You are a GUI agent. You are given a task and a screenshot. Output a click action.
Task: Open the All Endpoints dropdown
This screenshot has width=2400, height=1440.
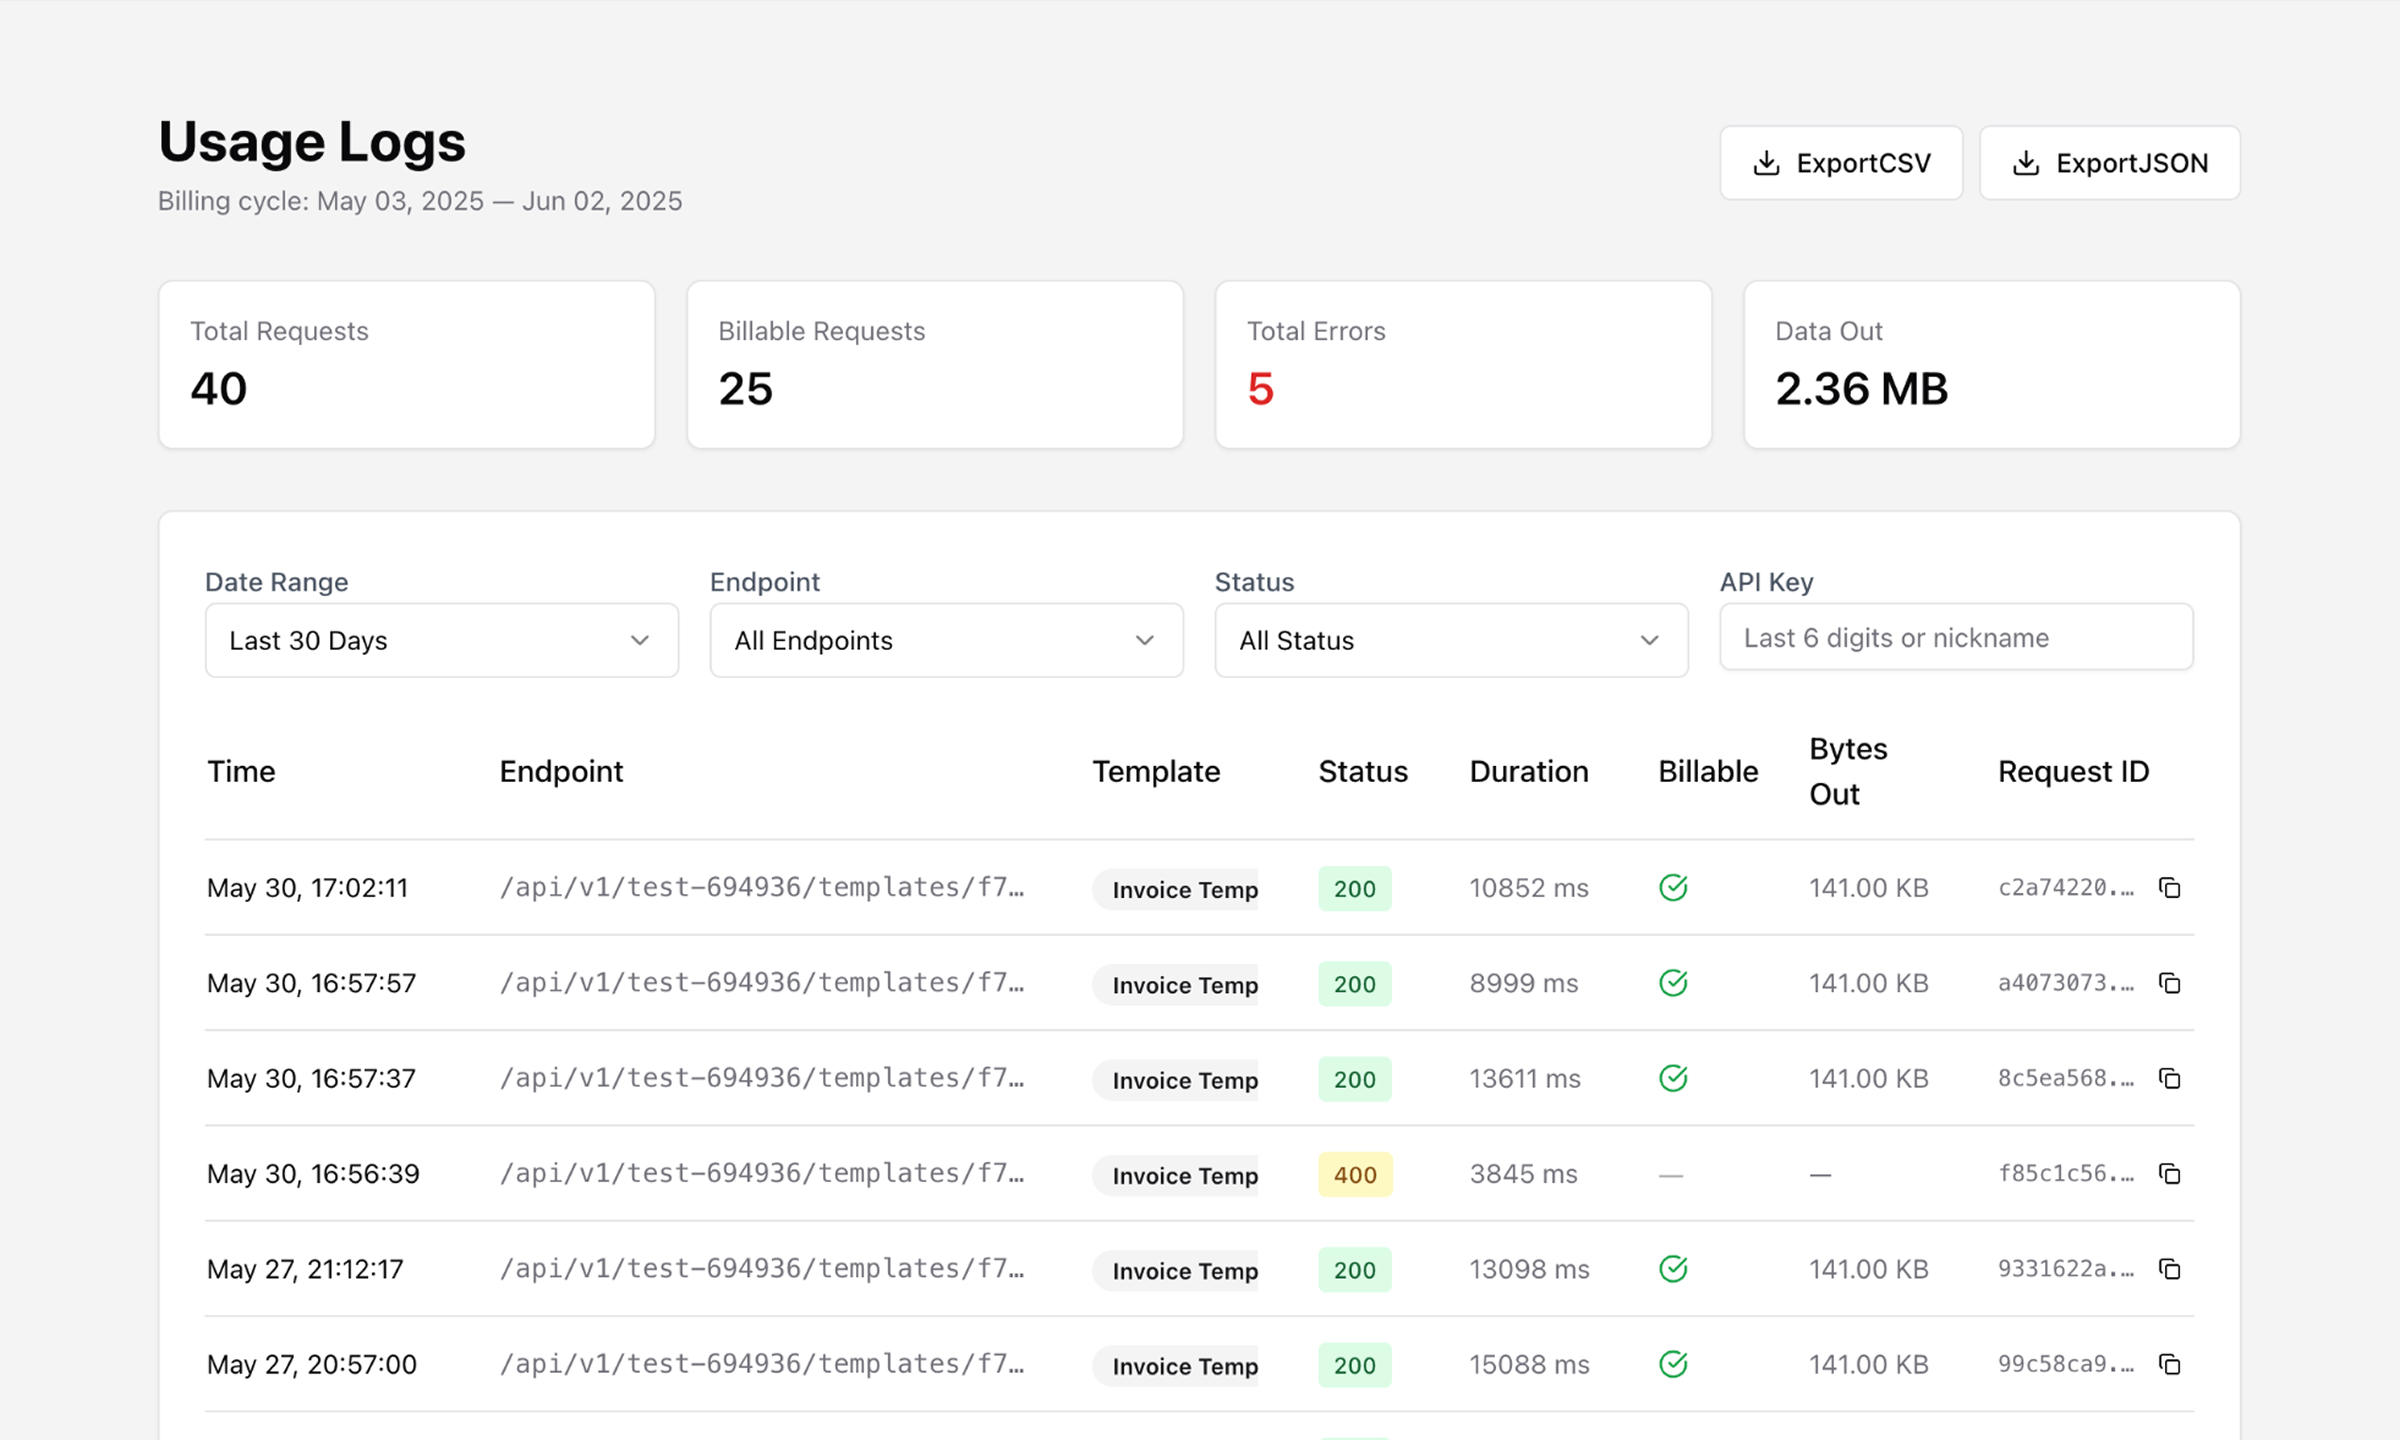click(x=947, y=640)
